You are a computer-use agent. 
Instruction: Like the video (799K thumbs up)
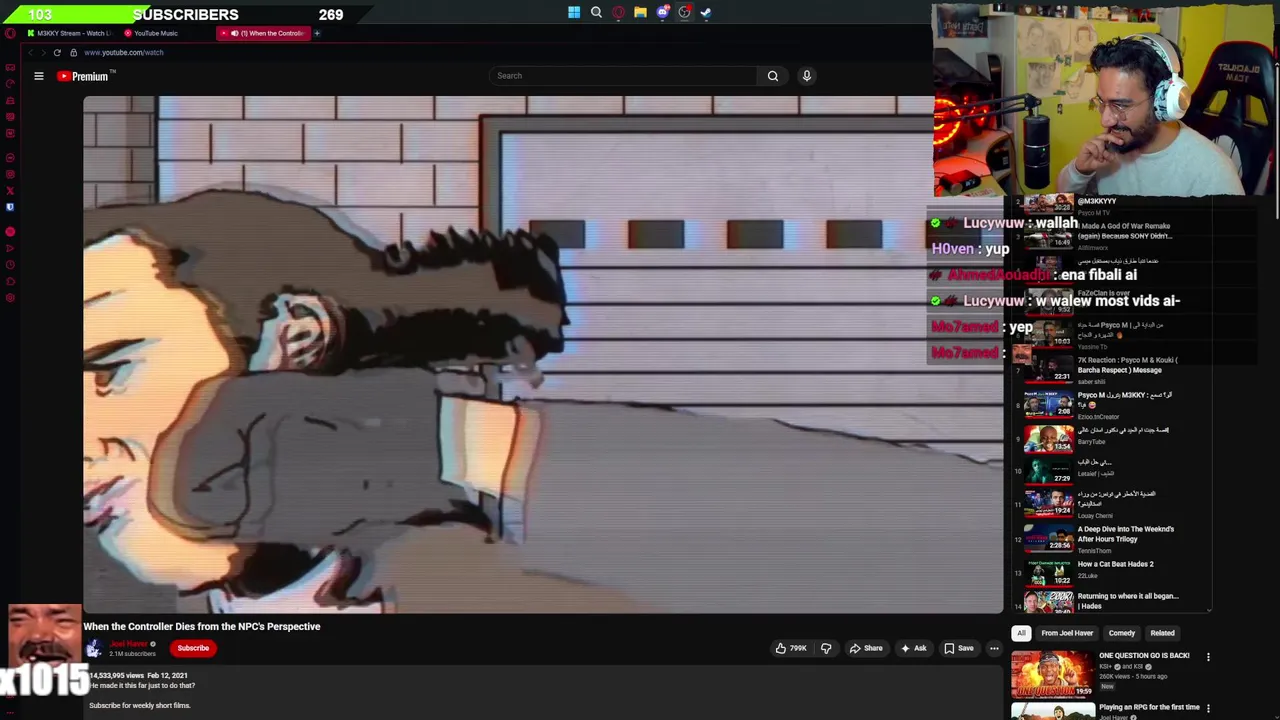coord(791,648)
